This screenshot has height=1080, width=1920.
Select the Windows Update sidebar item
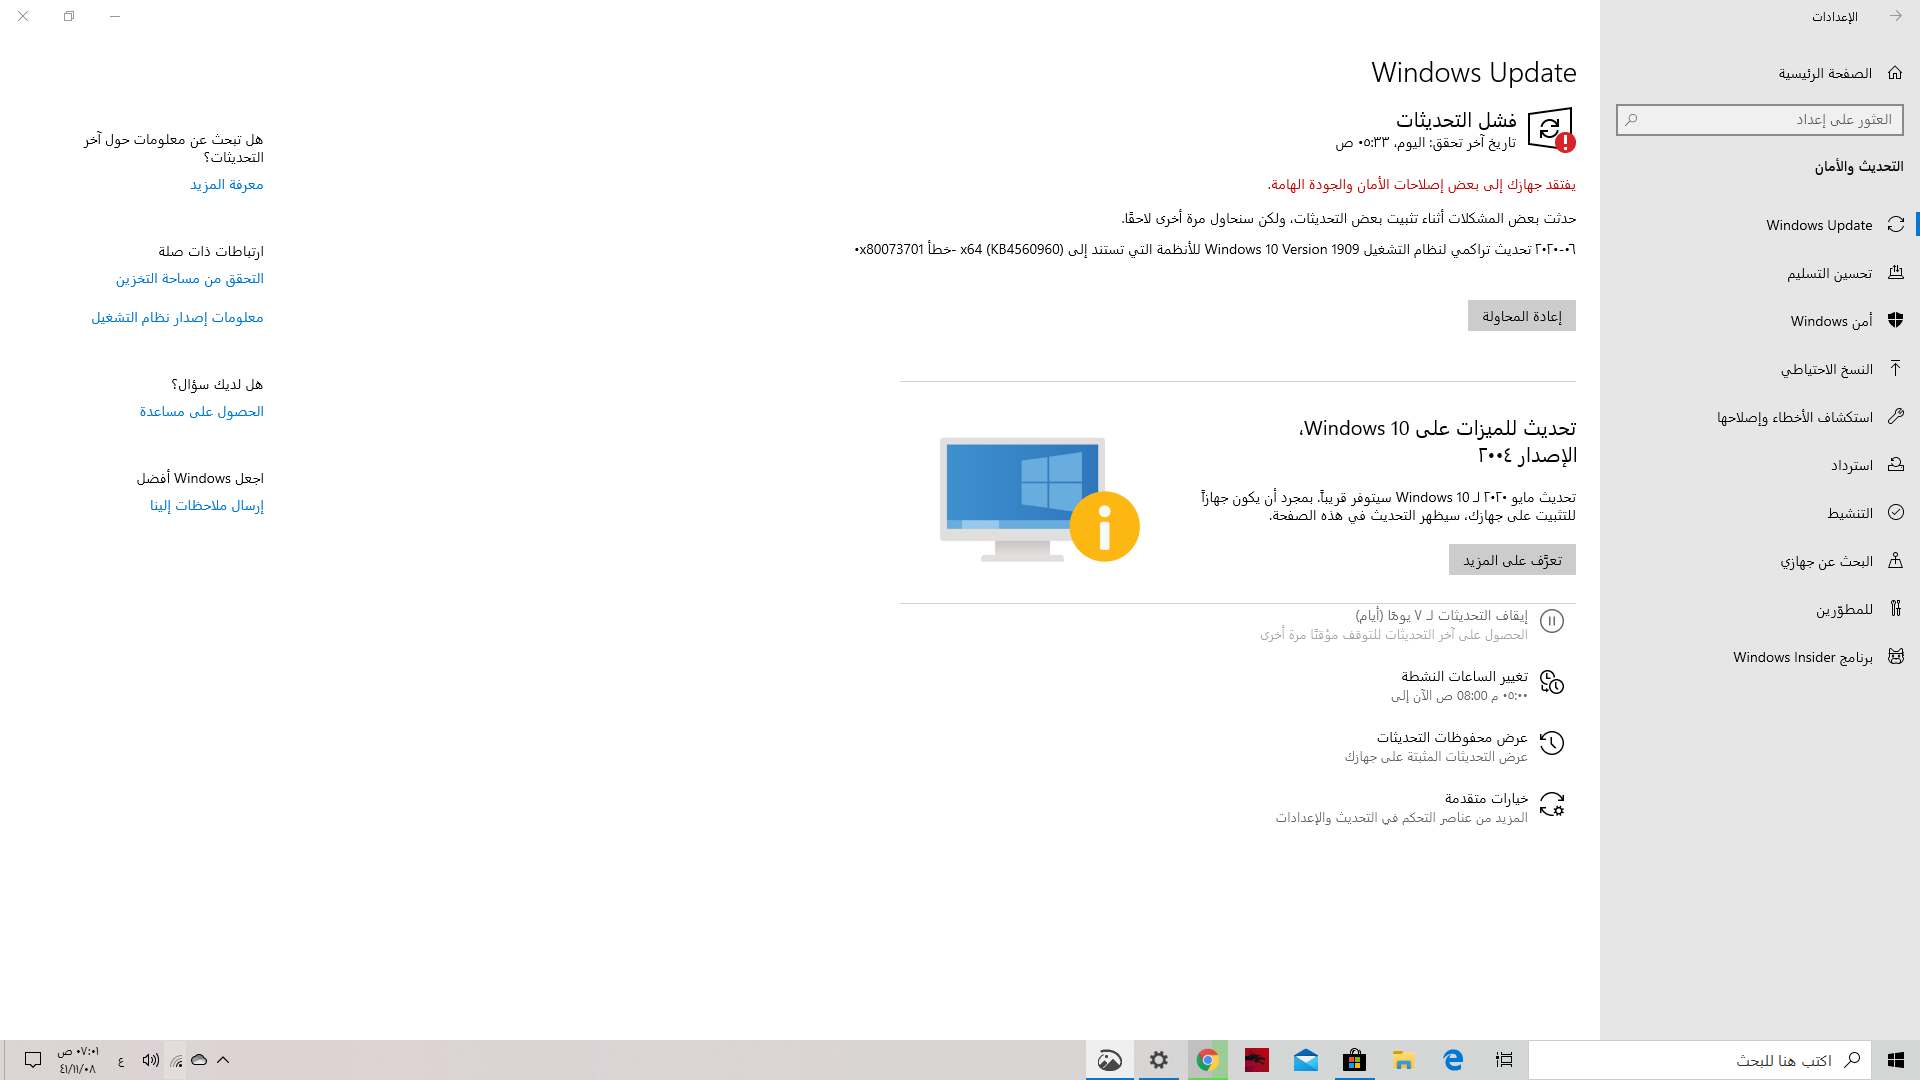[x=1819, y=225]
